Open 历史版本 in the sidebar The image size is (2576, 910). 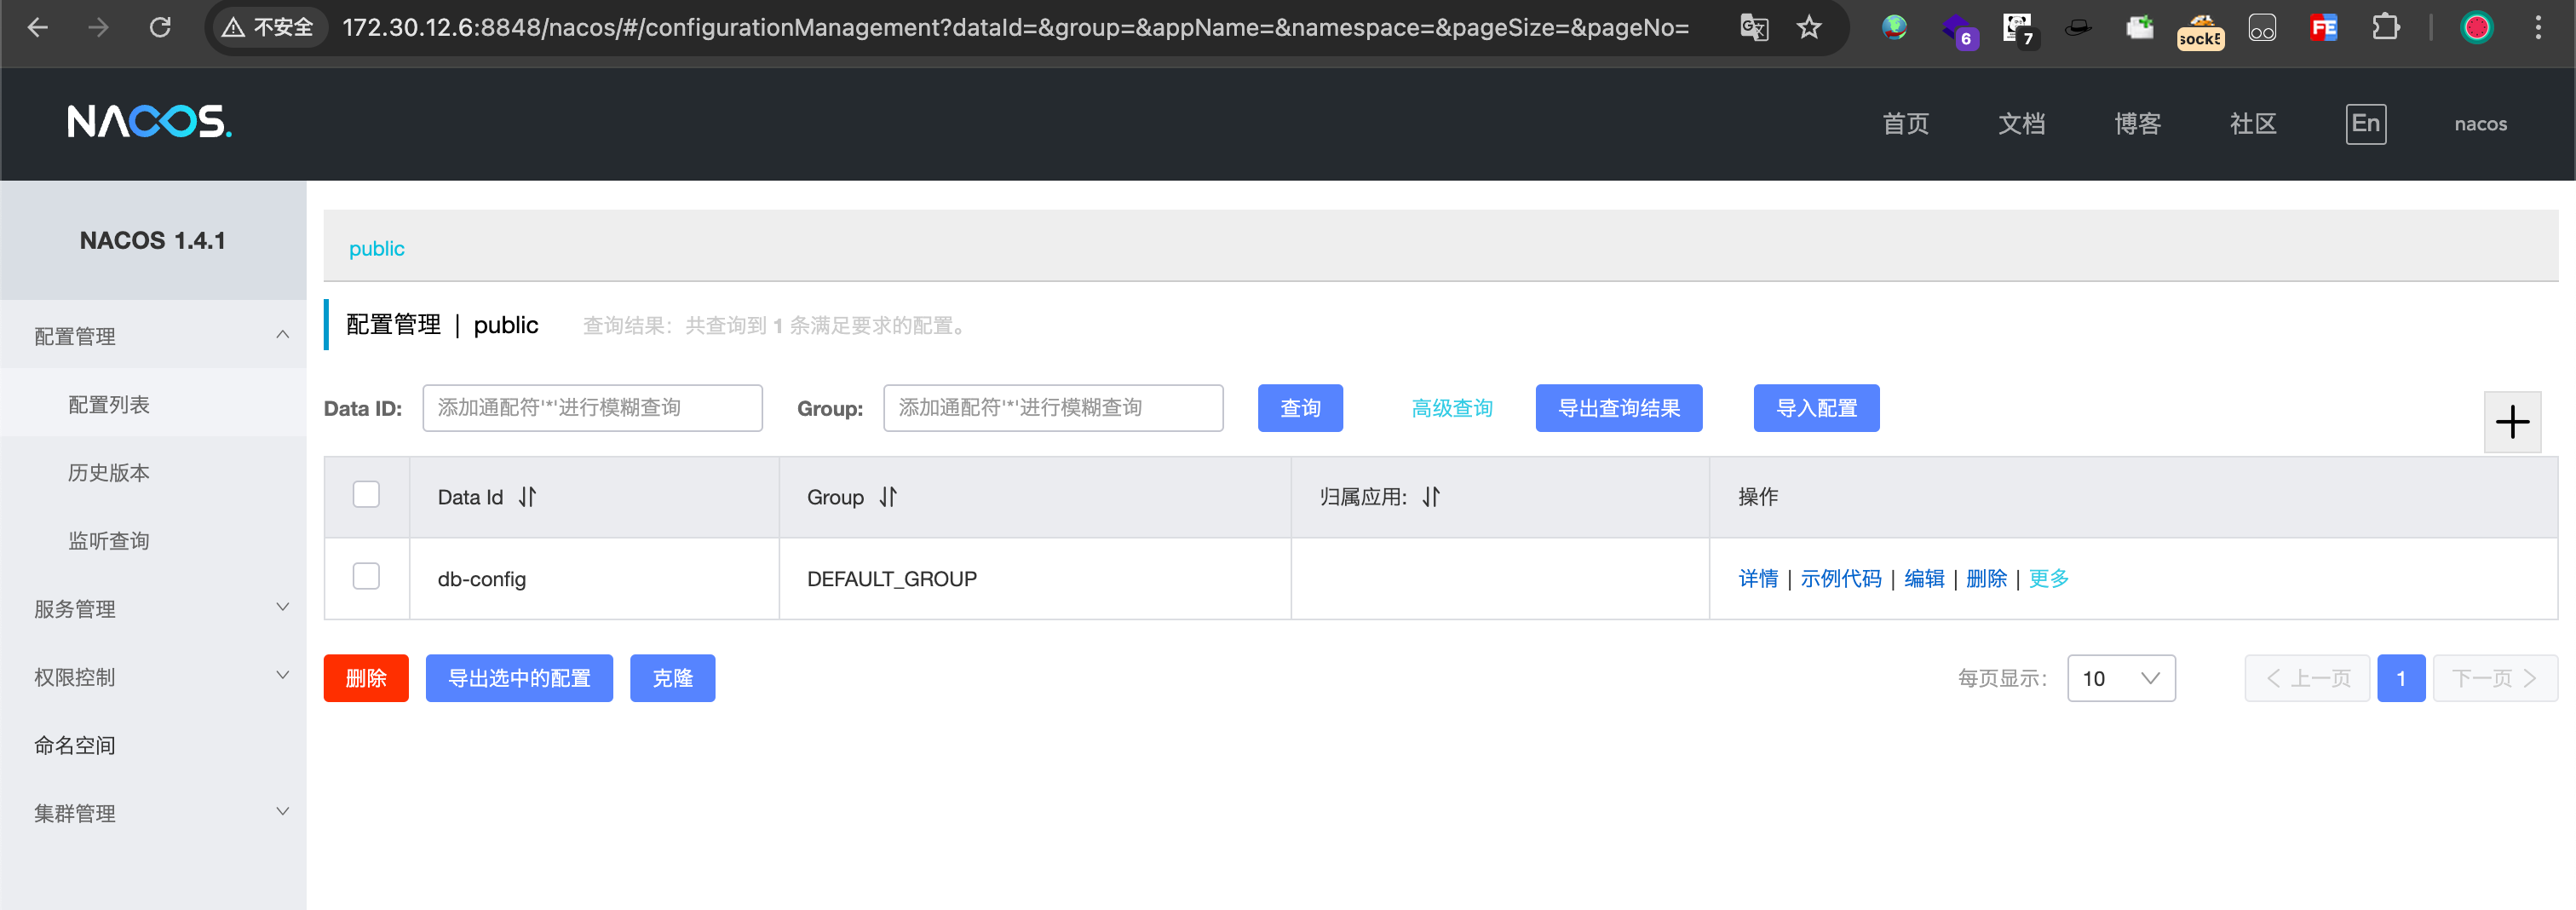tap(109, 473)
